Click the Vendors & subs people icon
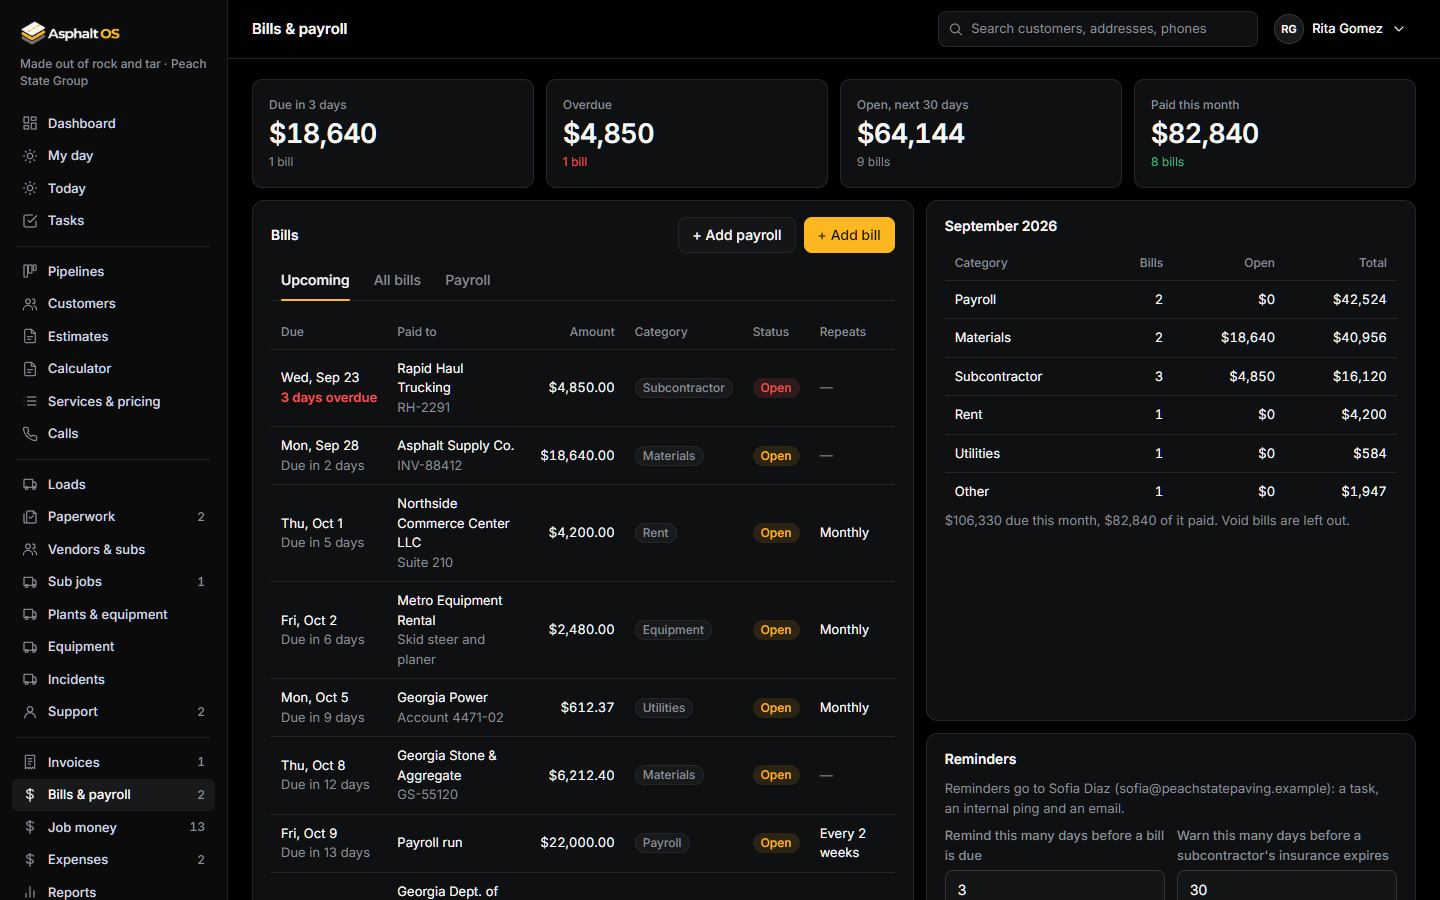This screenshot has width=1440, height=900. (30, 549)
